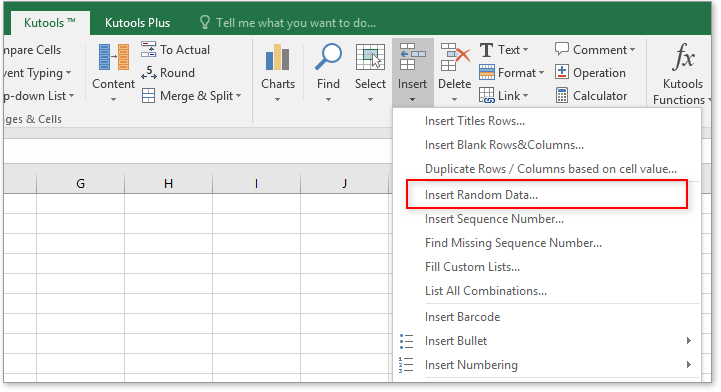Switch to the Kutools tab
Viewport: 721px width, 392px height.
(x=50, y=23)
